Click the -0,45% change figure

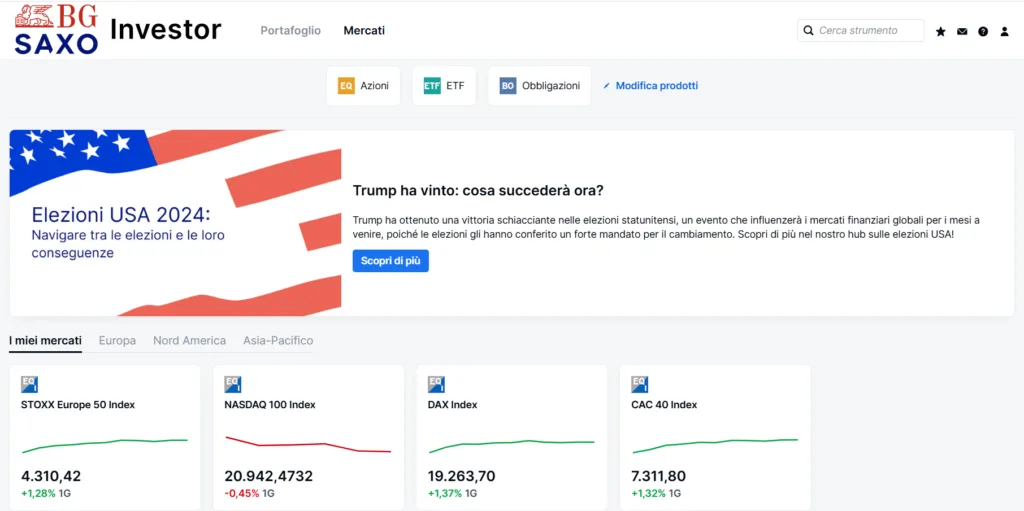click(242, 493)
